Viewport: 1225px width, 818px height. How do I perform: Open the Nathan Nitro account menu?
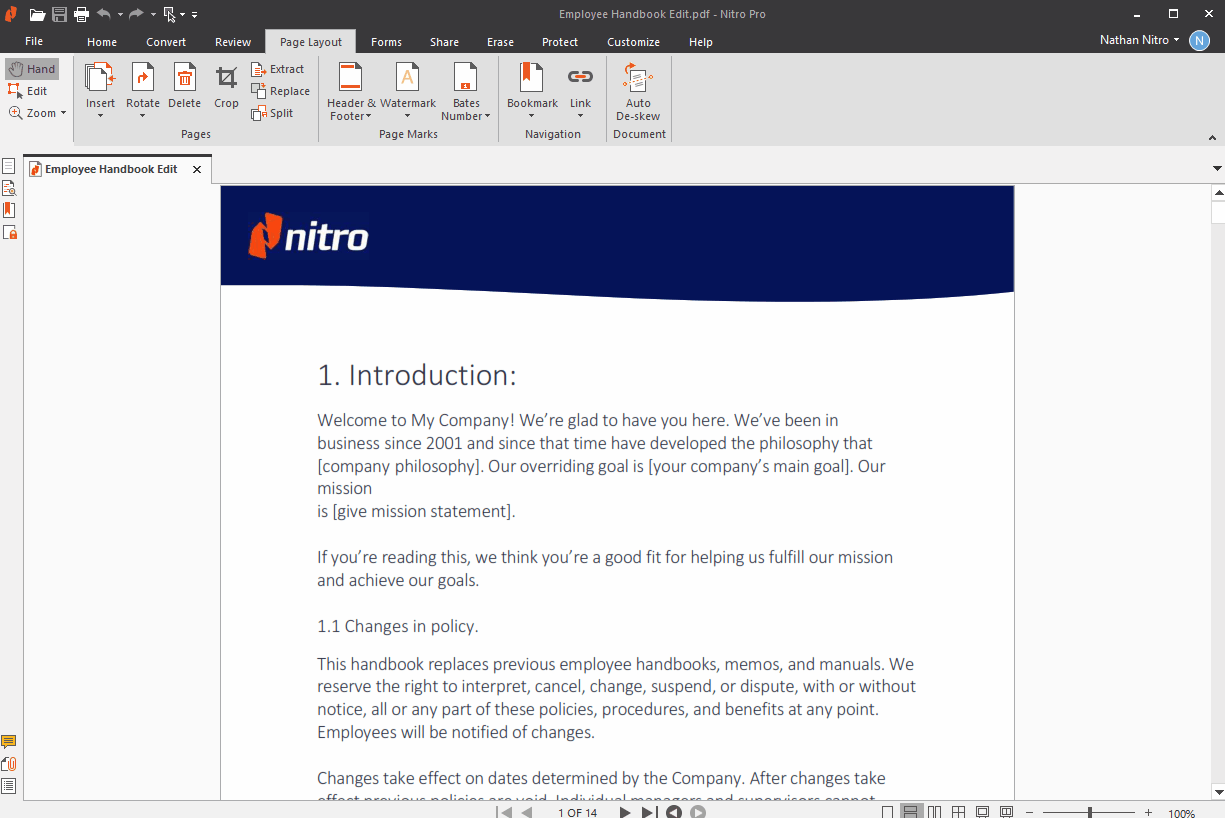point(1139,40)
